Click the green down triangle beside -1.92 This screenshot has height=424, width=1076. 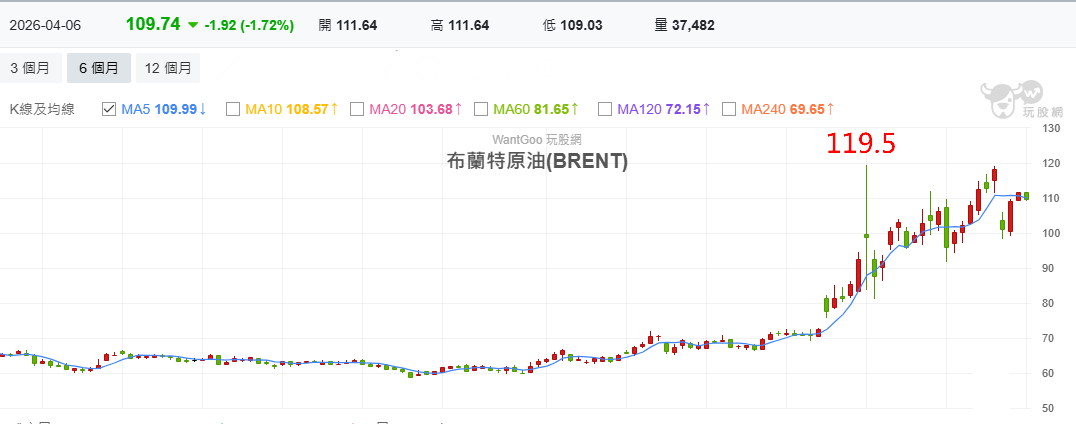tap(193, 25)
